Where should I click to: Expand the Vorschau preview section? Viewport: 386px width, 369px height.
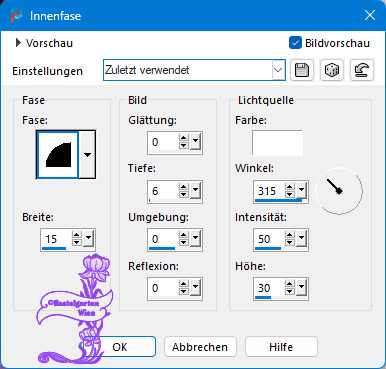coord(18,43)
